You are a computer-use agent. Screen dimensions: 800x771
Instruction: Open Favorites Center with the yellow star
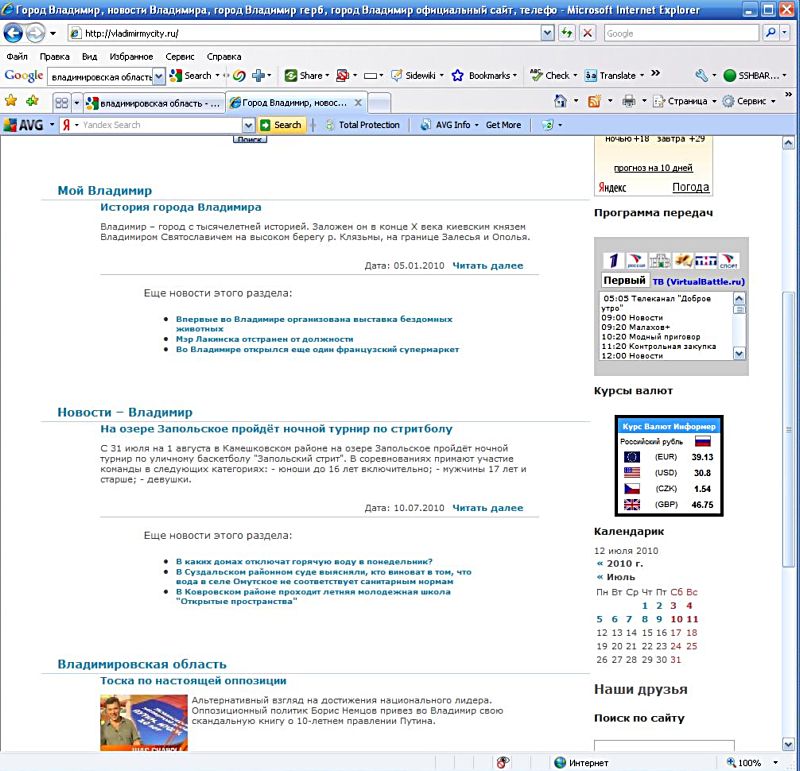tap(11, 101)
